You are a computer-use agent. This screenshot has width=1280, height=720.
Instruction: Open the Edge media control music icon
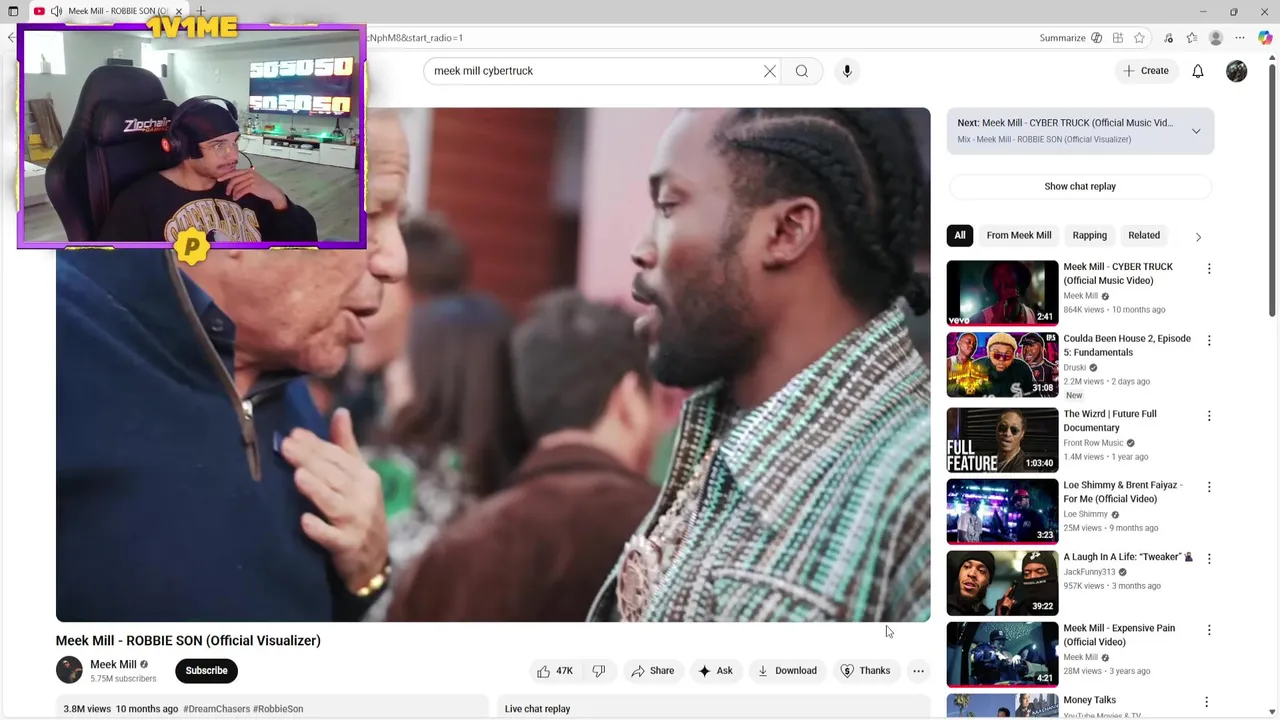[x=1169, y=38]
